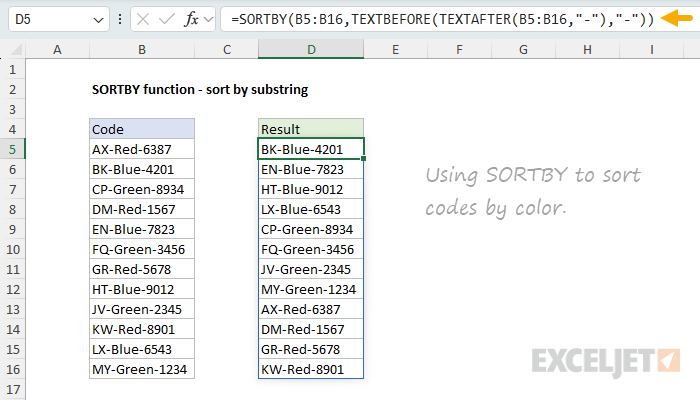Select FQ-Green-3456 in Result column
The image size is (700, 400).
pyautogui.click(x=311, y=249)
